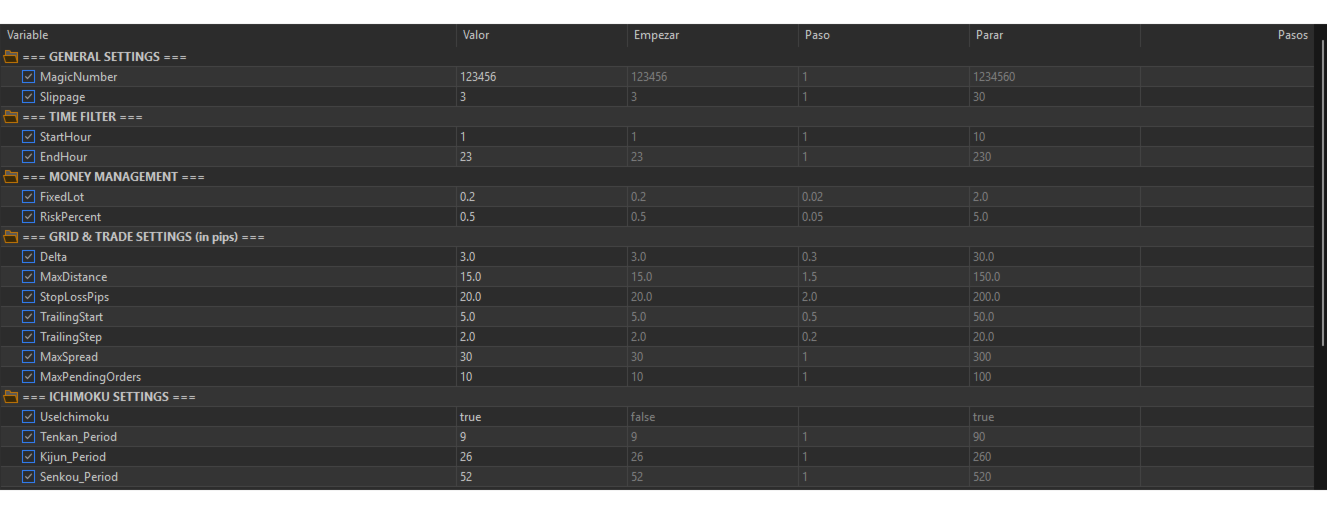1327x513 pixels.
Task: Sort by the Variable column header
Action: (x=28, y=35)
